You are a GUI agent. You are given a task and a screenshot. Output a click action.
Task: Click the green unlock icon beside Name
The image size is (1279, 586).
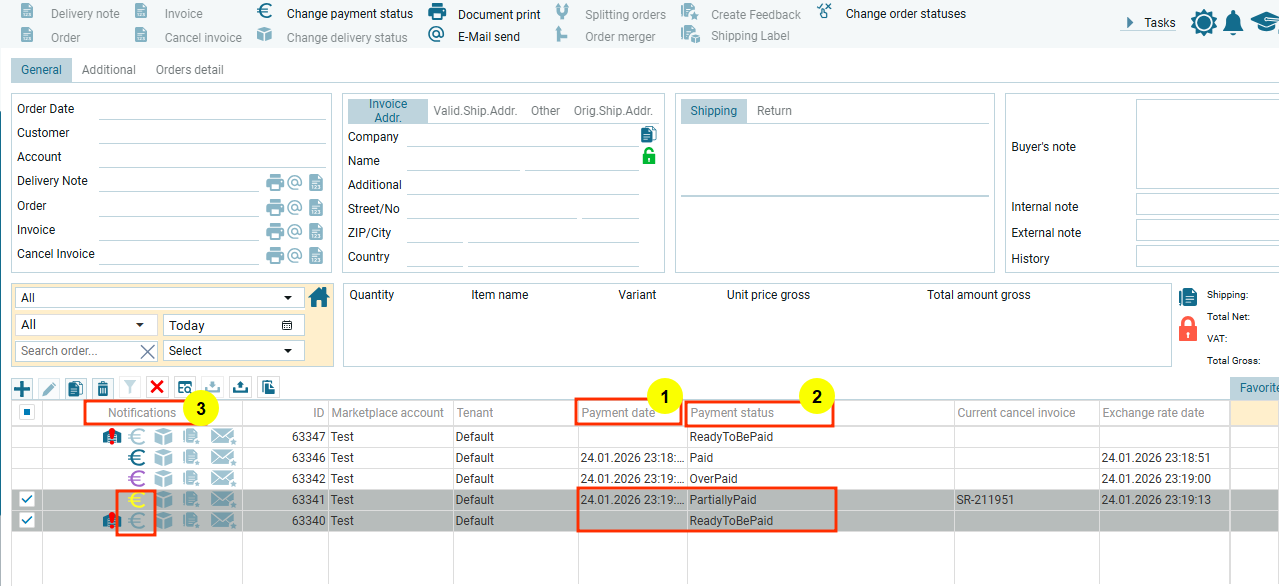click(x=648, y=156)
